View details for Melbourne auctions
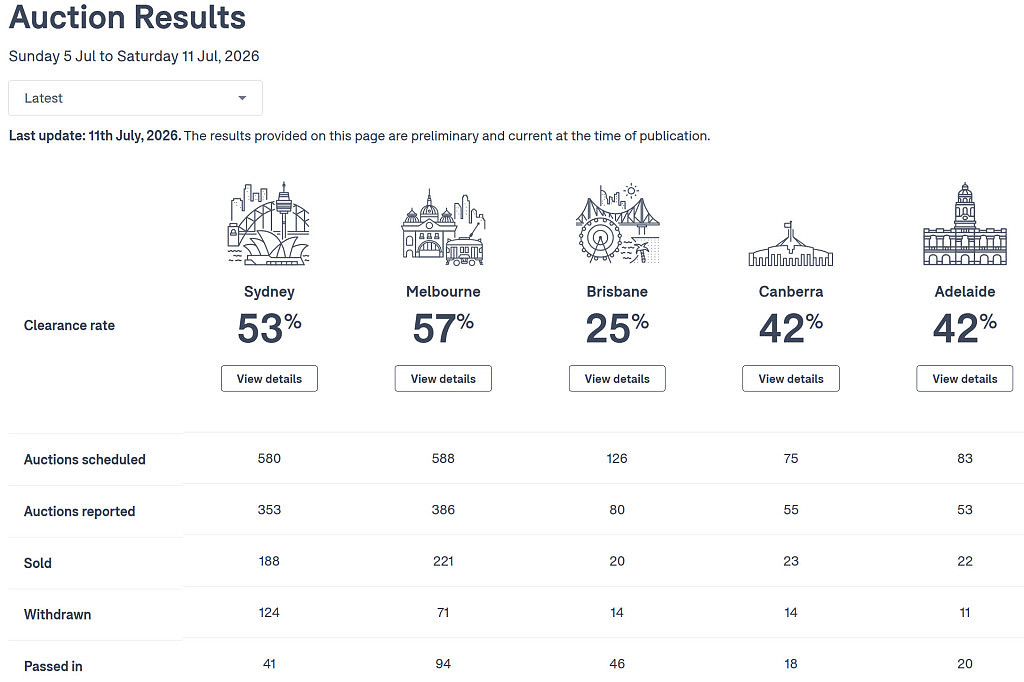This screenshot has width=1024, height=682. pos(443,379)
